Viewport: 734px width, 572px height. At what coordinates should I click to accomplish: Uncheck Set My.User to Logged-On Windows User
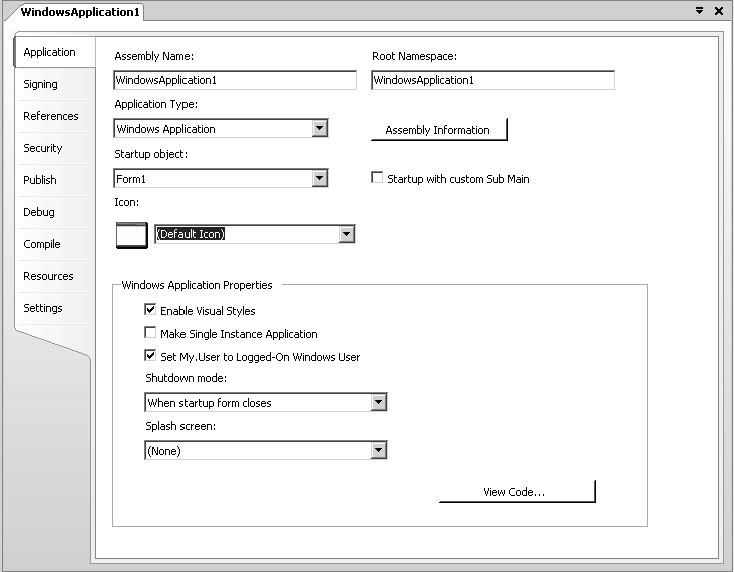pyautogui.click(x=151, y=356)
